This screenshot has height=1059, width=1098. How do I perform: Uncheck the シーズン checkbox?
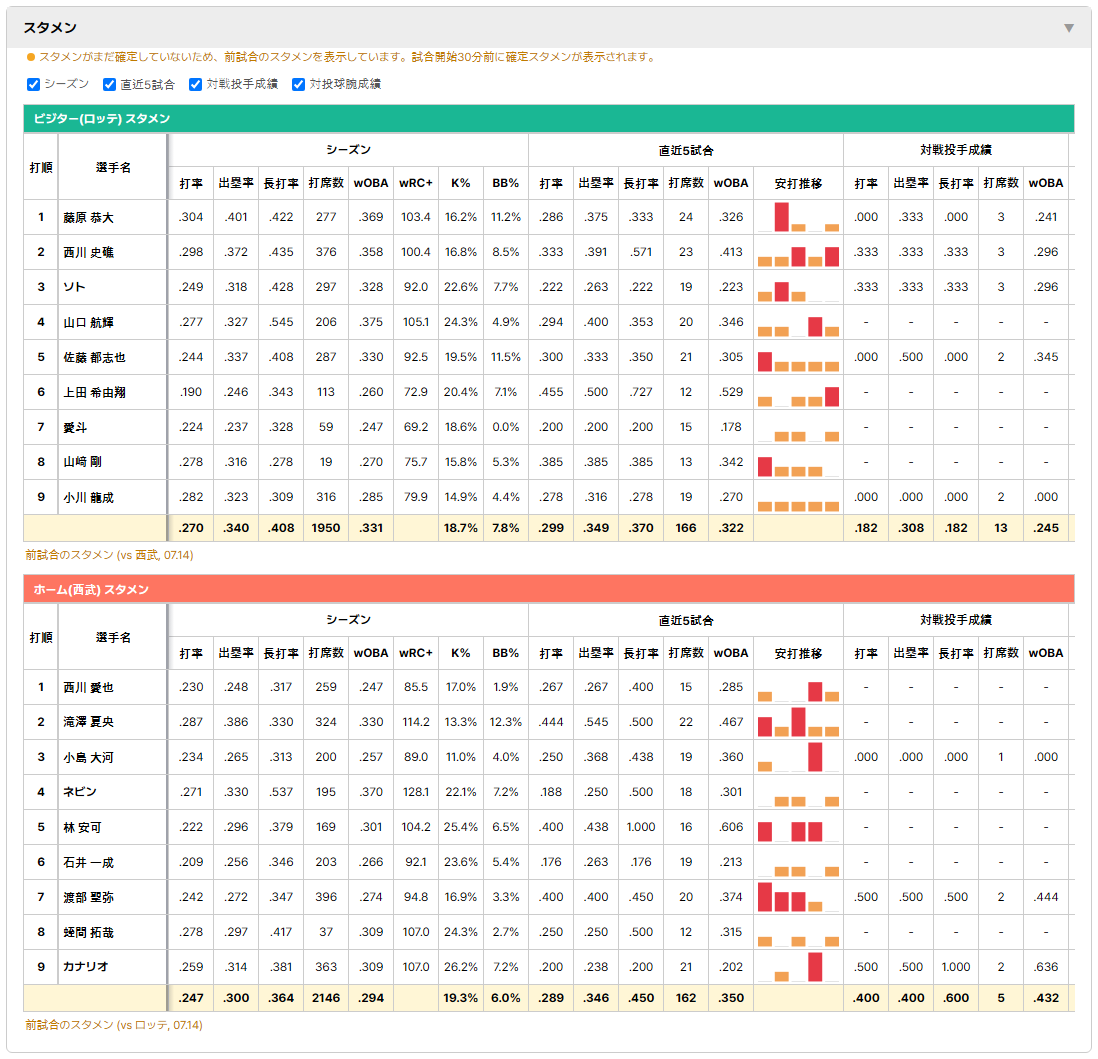(x=34, y=84)
